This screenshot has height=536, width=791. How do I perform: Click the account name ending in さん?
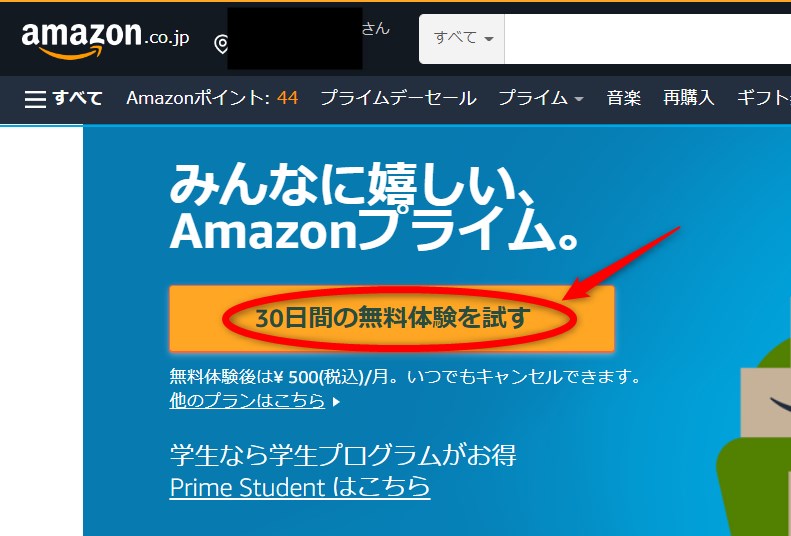[375, 28]
